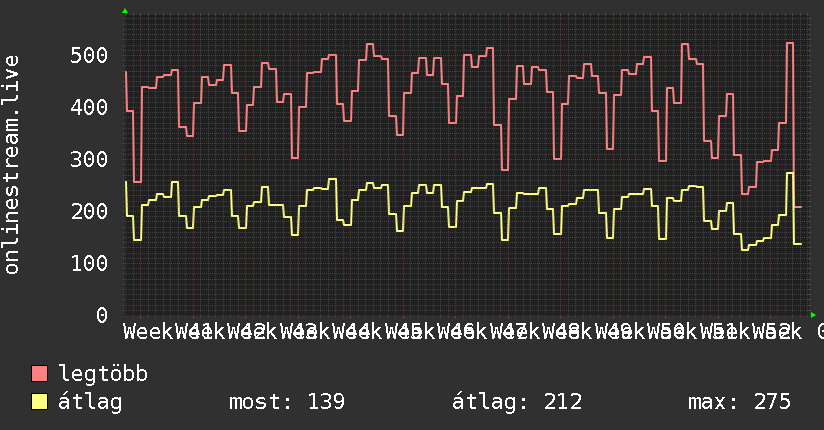Image resolution: width=824 pixels, height=430 pixels.
Task: Click the most: 139 value
Action: tap(287, 402)
